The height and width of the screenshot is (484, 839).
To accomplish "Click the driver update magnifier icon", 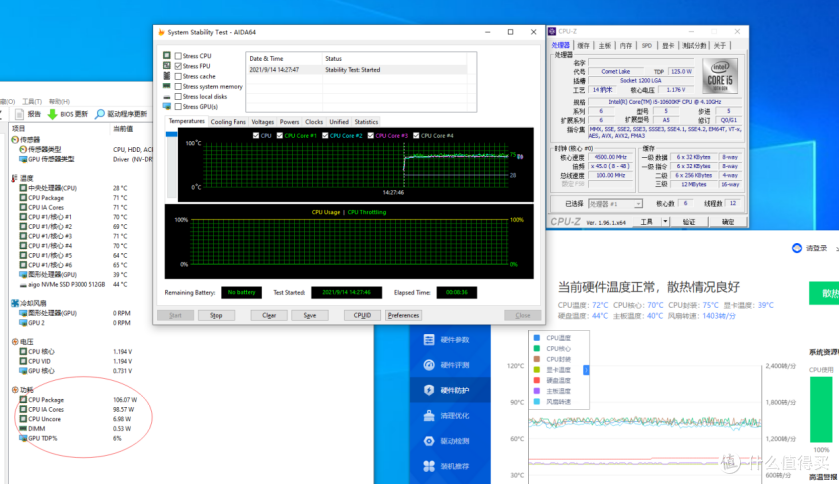I will pos(99,114).
